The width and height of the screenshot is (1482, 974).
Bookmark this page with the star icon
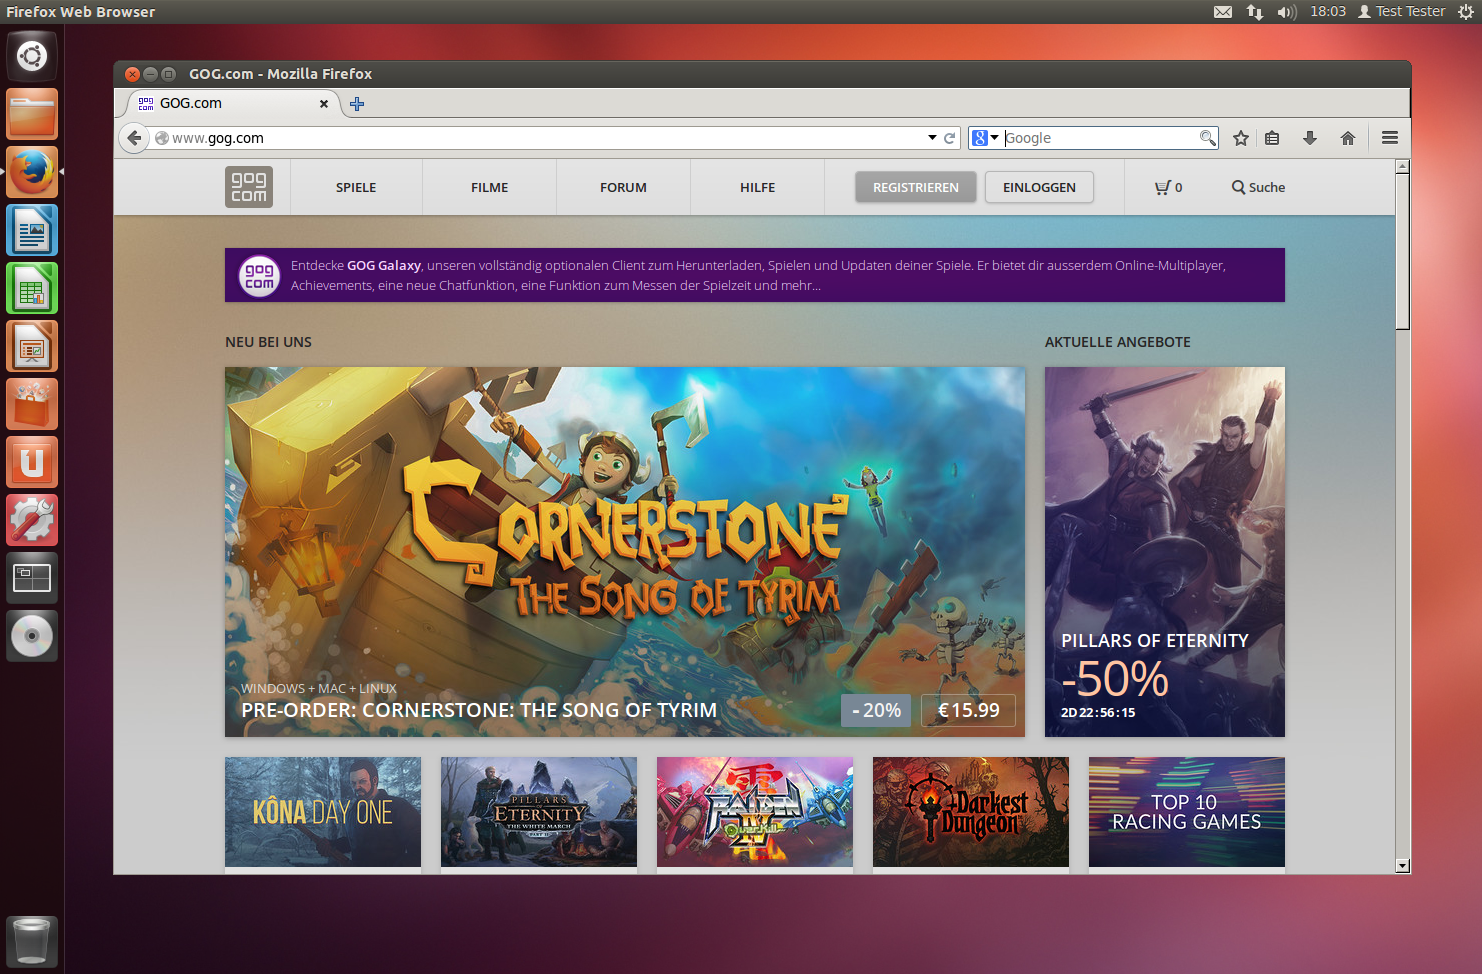click(x=1241, y=138)
